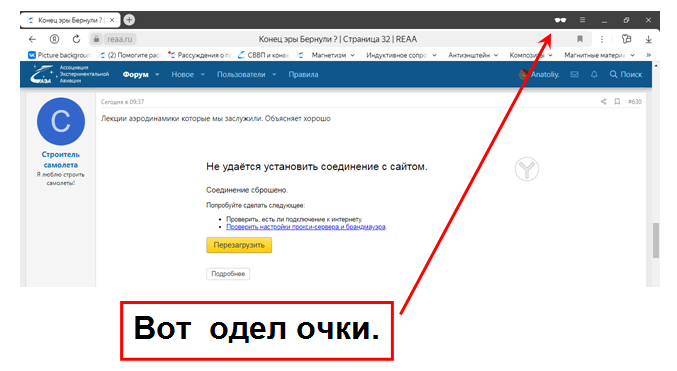This screenshot has width=677, height=371.
Task: Expand the dropdown arrow next to 'Форум'
Action: click(157, 75)
